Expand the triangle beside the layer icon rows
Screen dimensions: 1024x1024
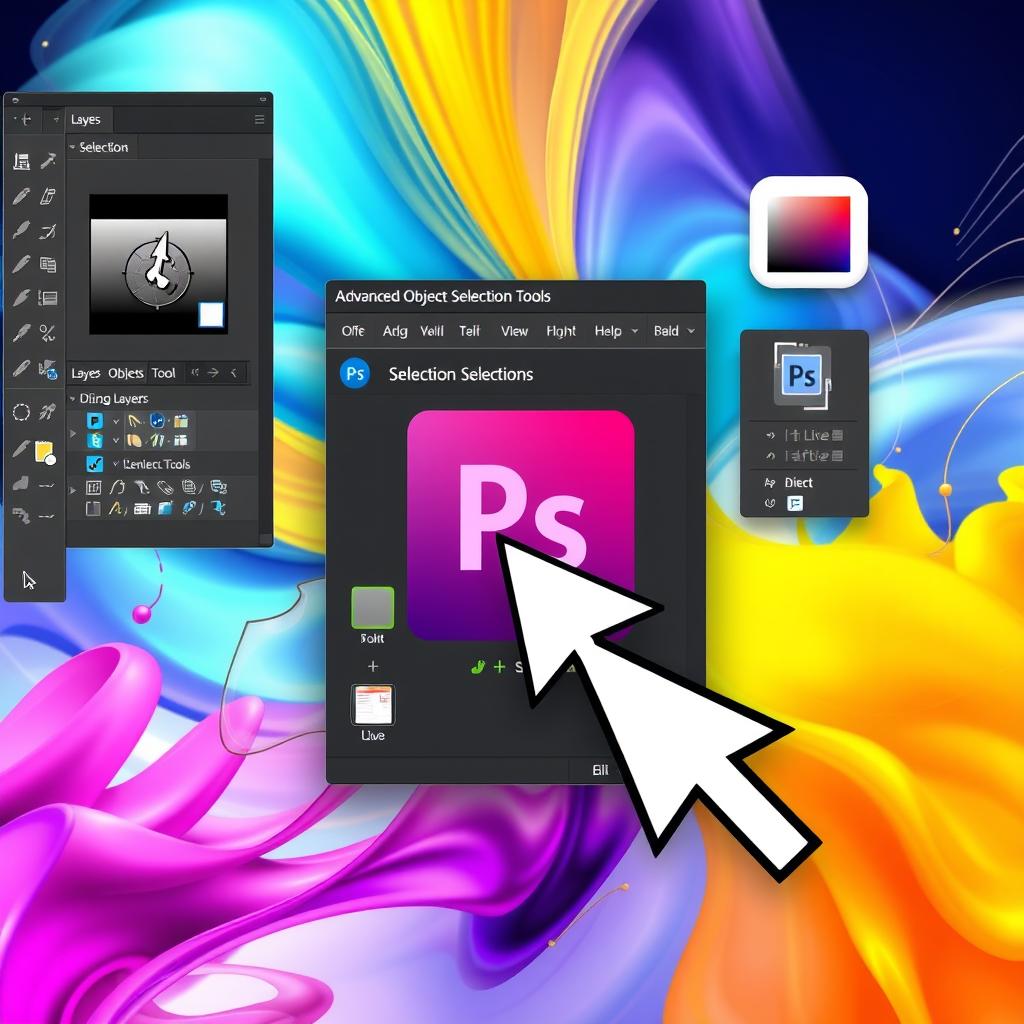(x=73, y=433)
